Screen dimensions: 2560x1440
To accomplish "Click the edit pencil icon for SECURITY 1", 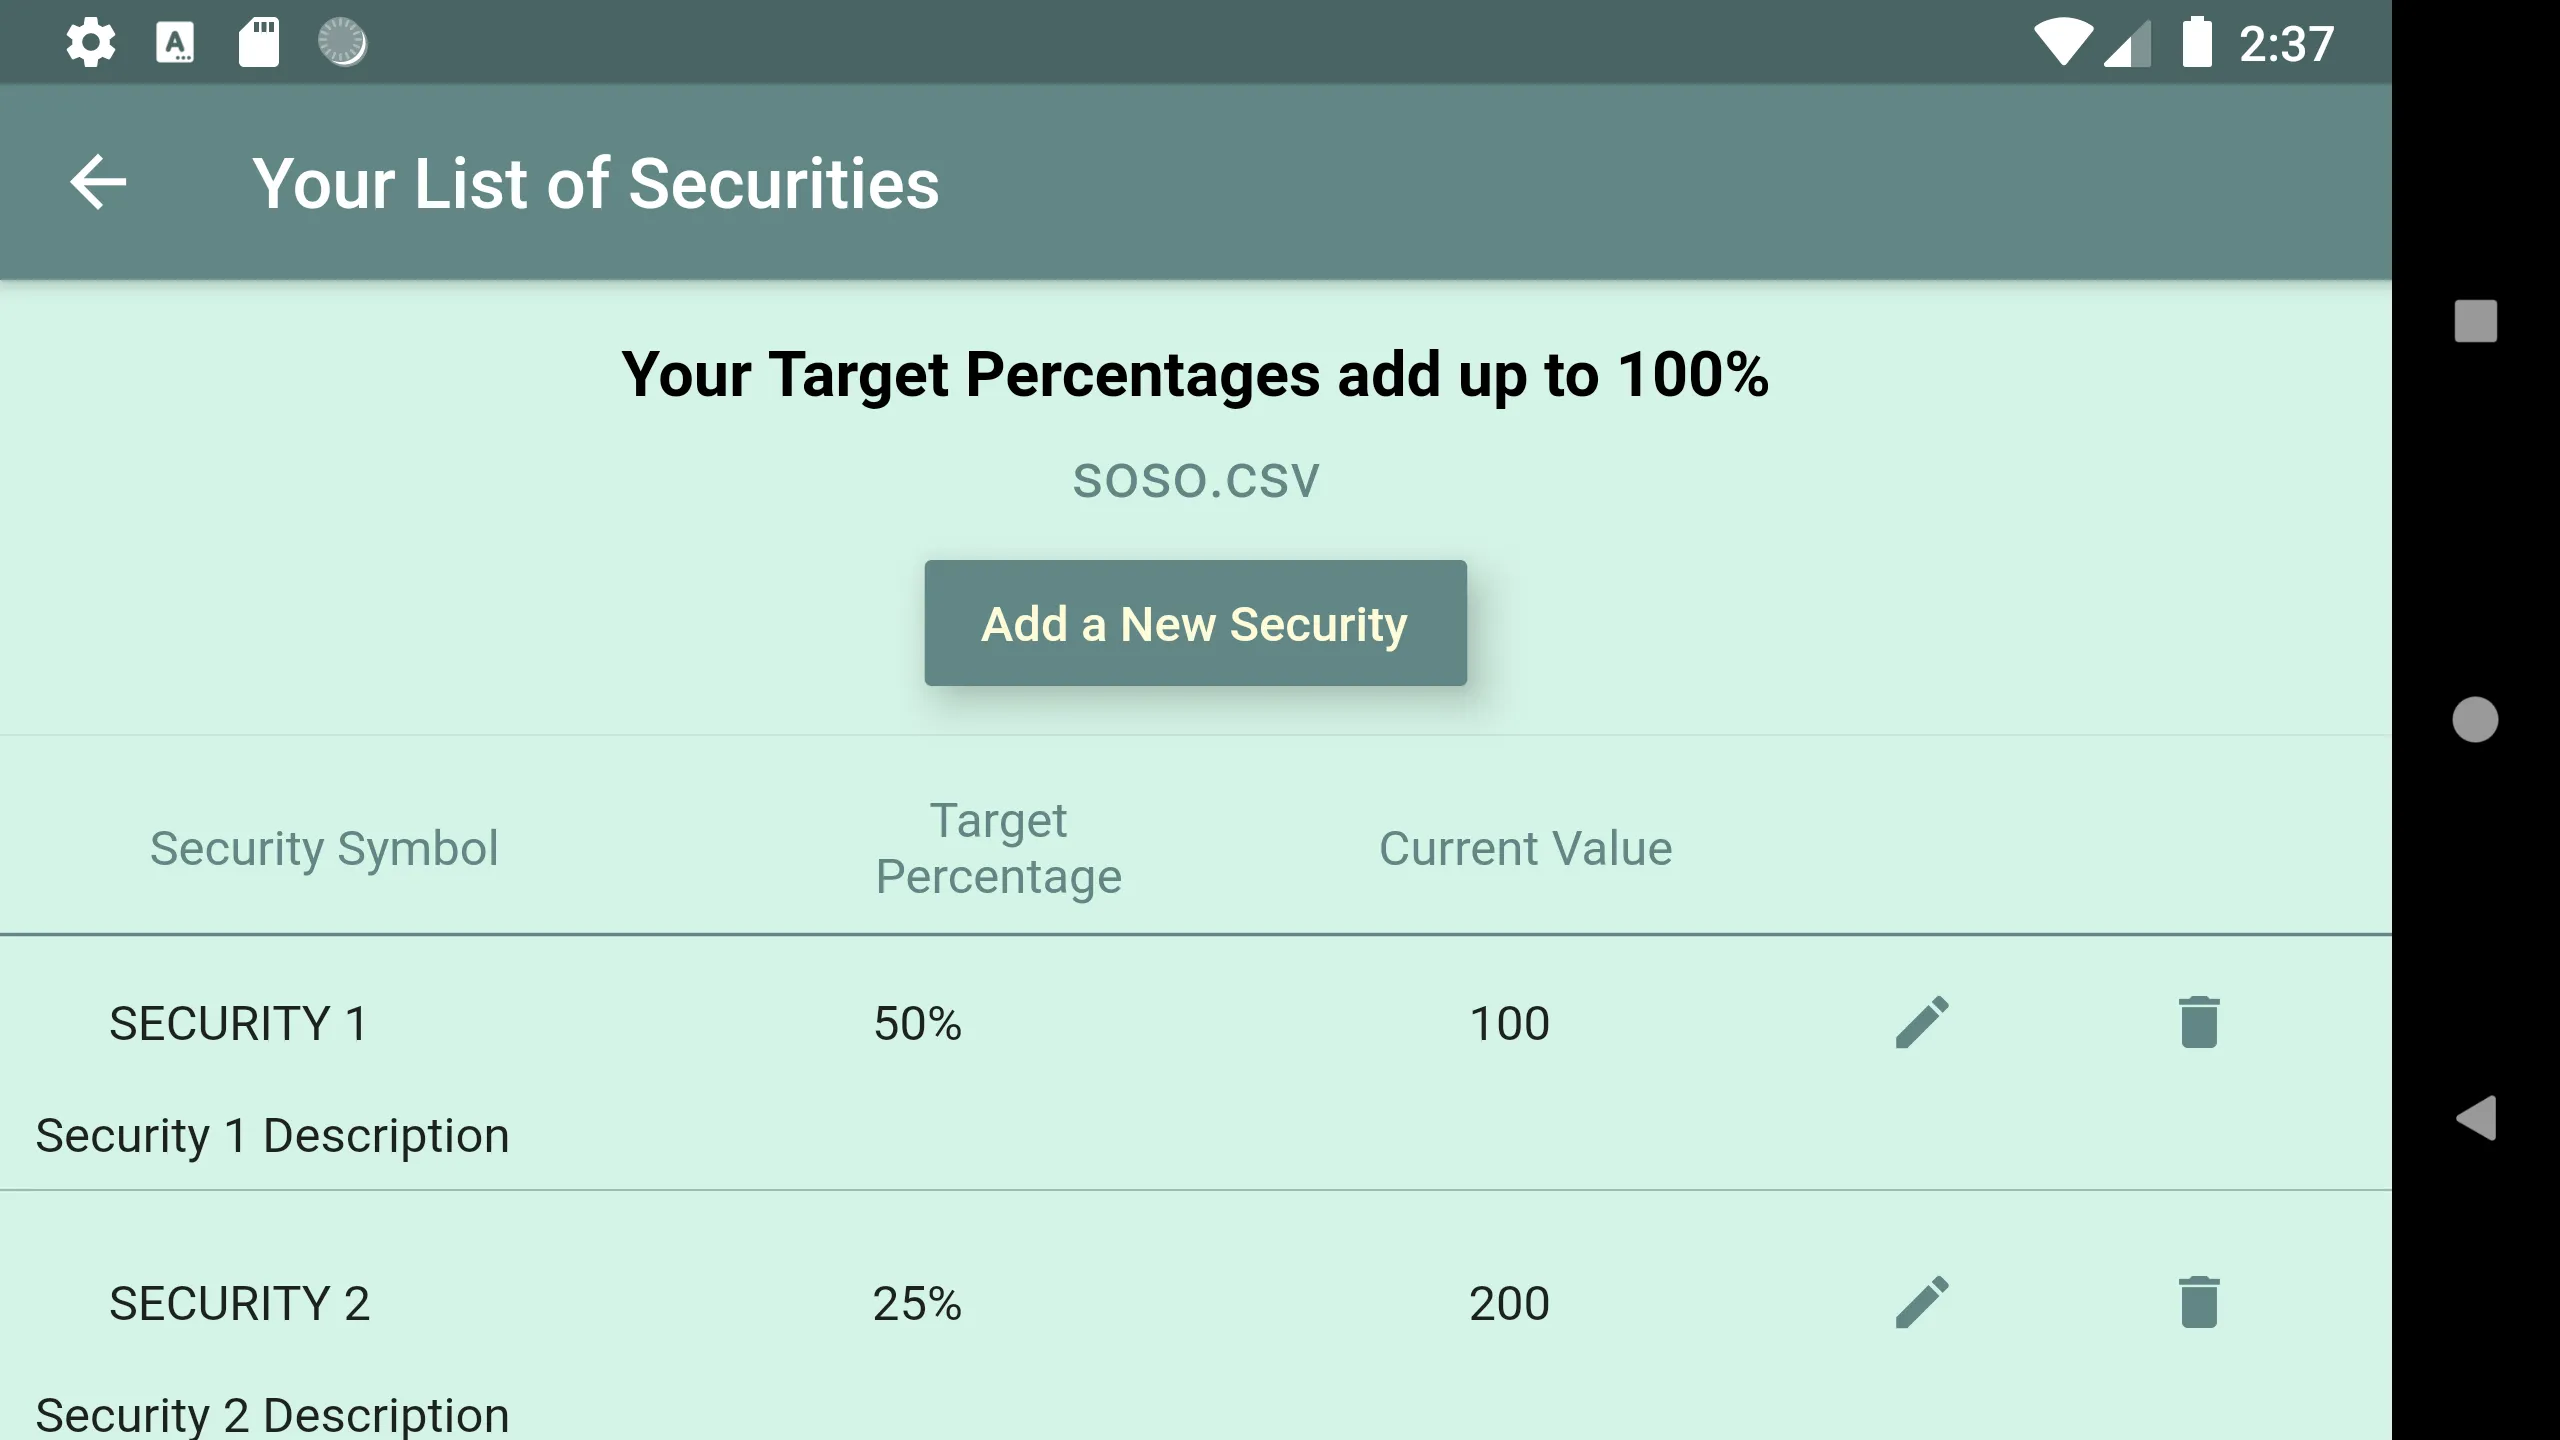I will 1922,1022.
